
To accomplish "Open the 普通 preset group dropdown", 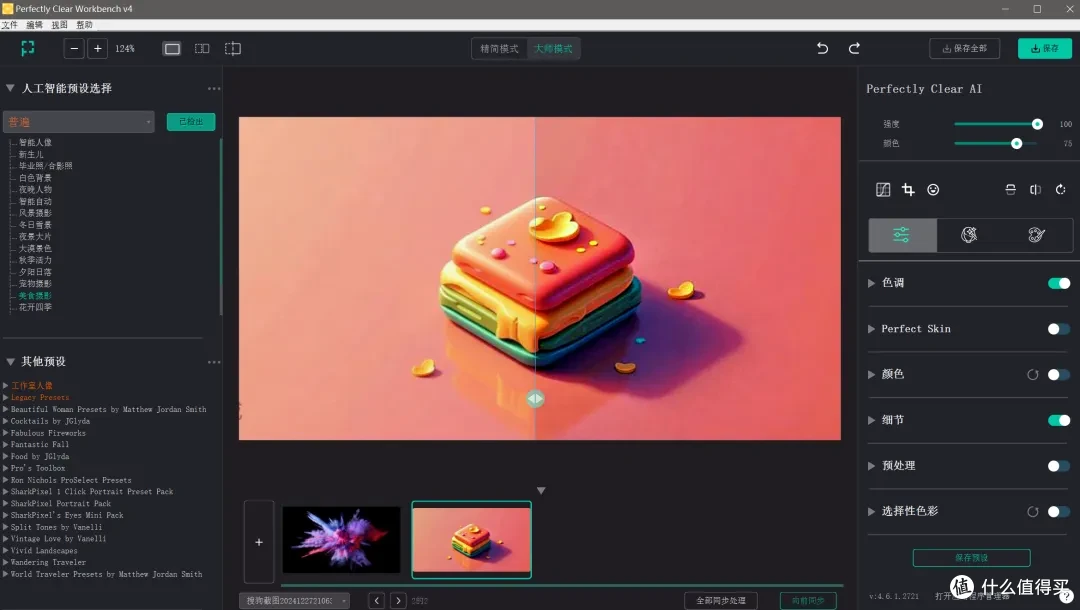I will [79, 122].
